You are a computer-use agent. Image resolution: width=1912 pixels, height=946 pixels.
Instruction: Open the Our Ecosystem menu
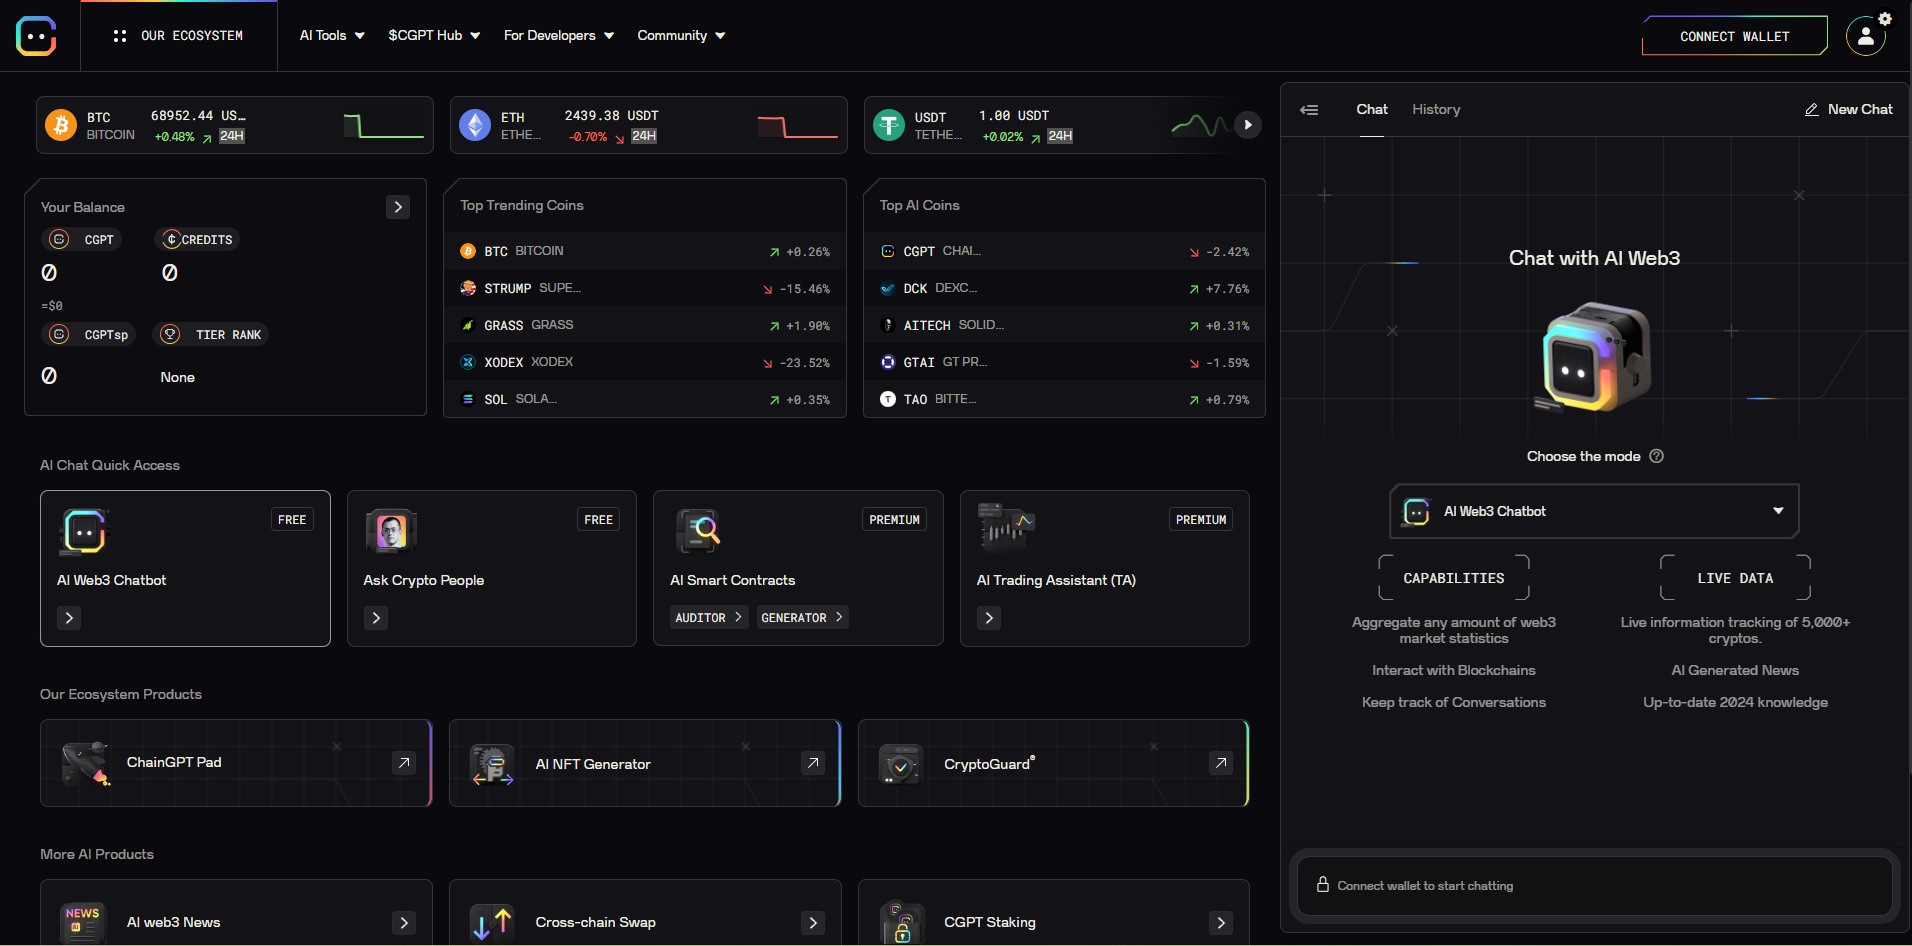[x=179, y=36]
